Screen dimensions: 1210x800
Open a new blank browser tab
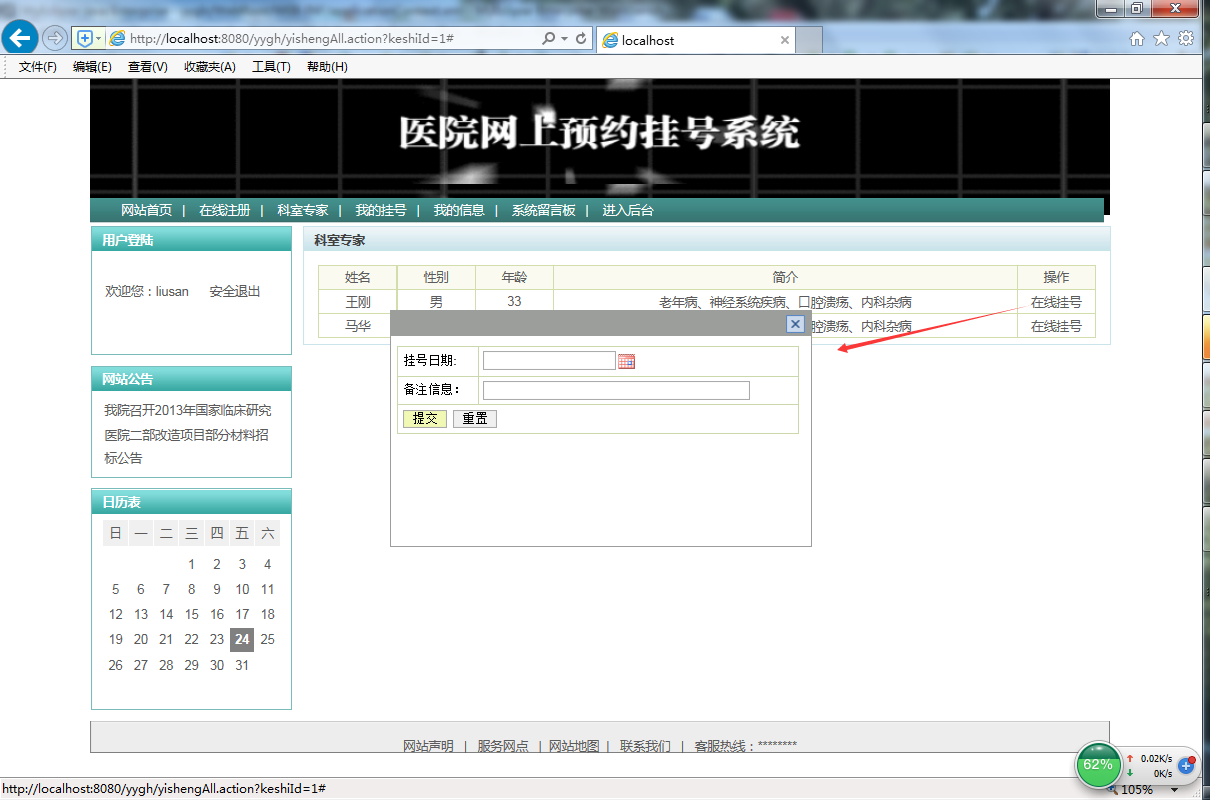[x=810, y=41]
